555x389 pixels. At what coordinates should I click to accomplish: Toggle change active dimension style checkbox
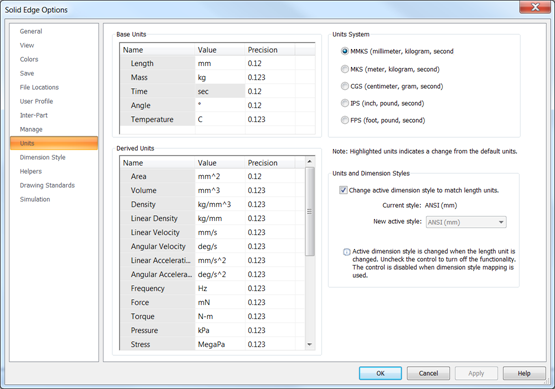[x=343, y=190]
